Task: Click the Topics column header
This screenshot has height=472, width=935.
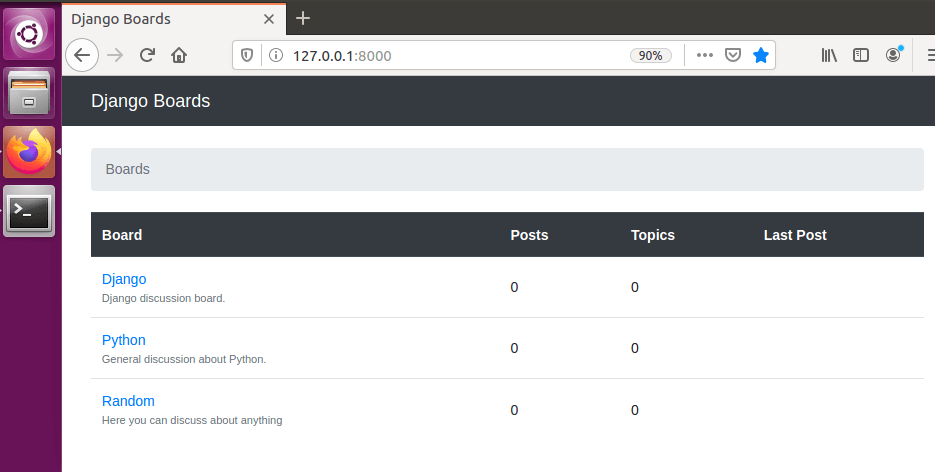Action: 653,235
